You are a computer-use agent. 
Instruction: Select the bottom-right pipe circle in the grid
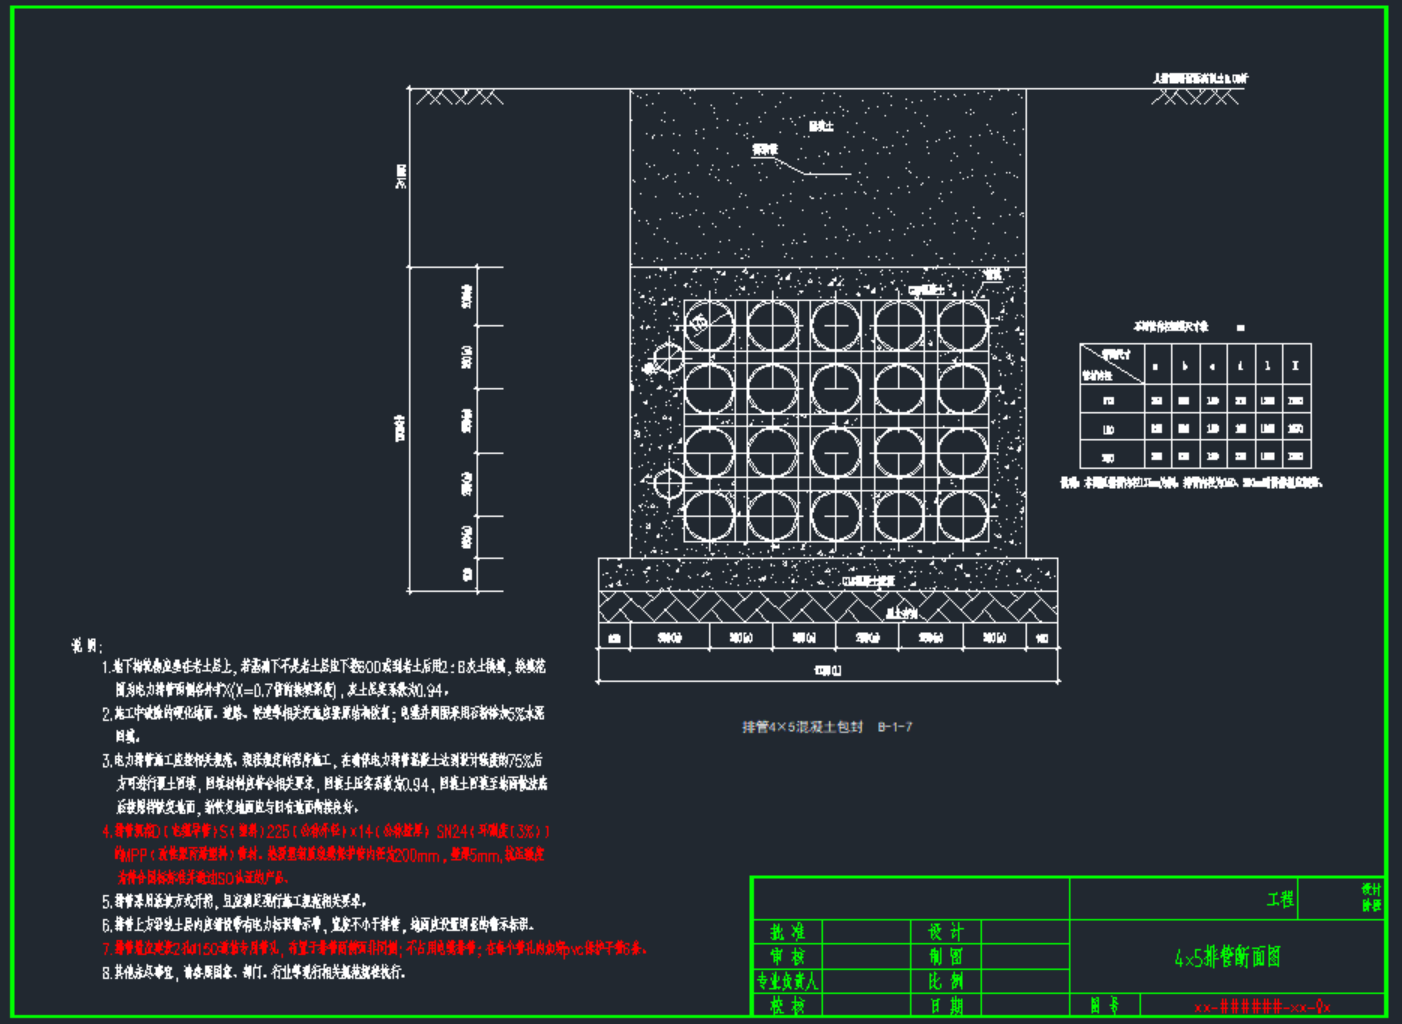[963, 516]
